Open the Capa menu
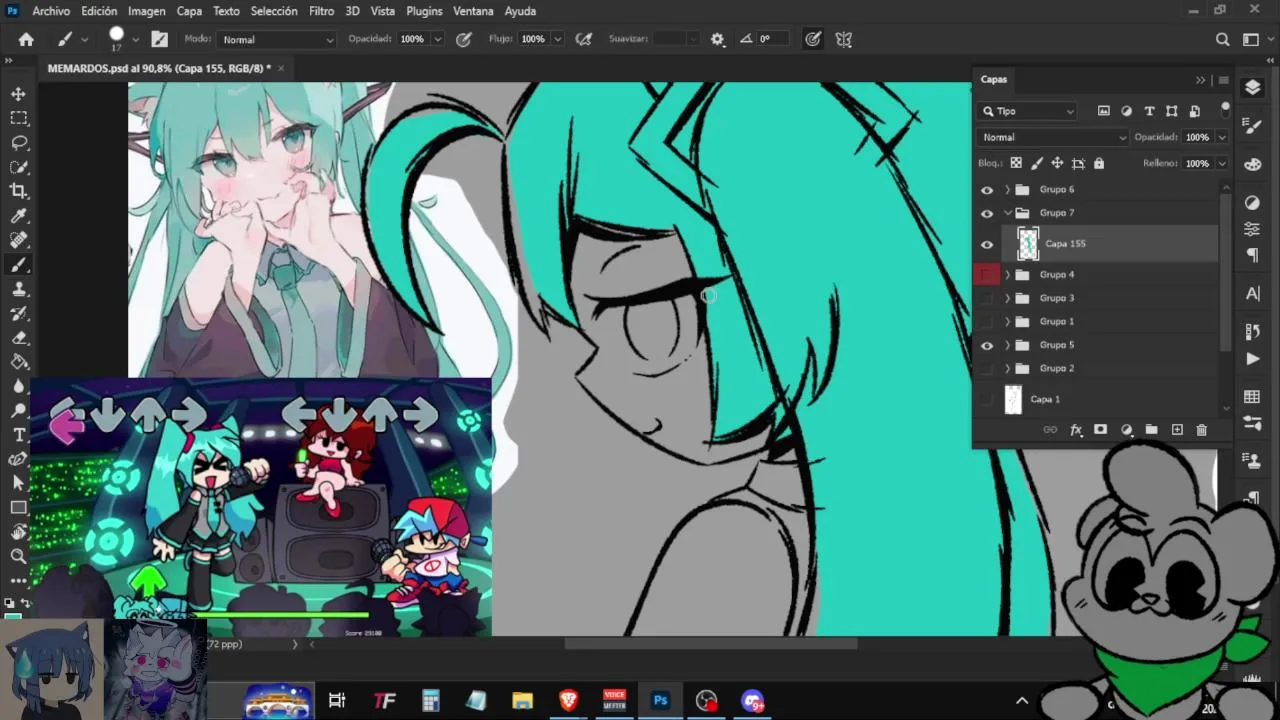This screenshot has width=1280, height=720. (x=189, y=11)
